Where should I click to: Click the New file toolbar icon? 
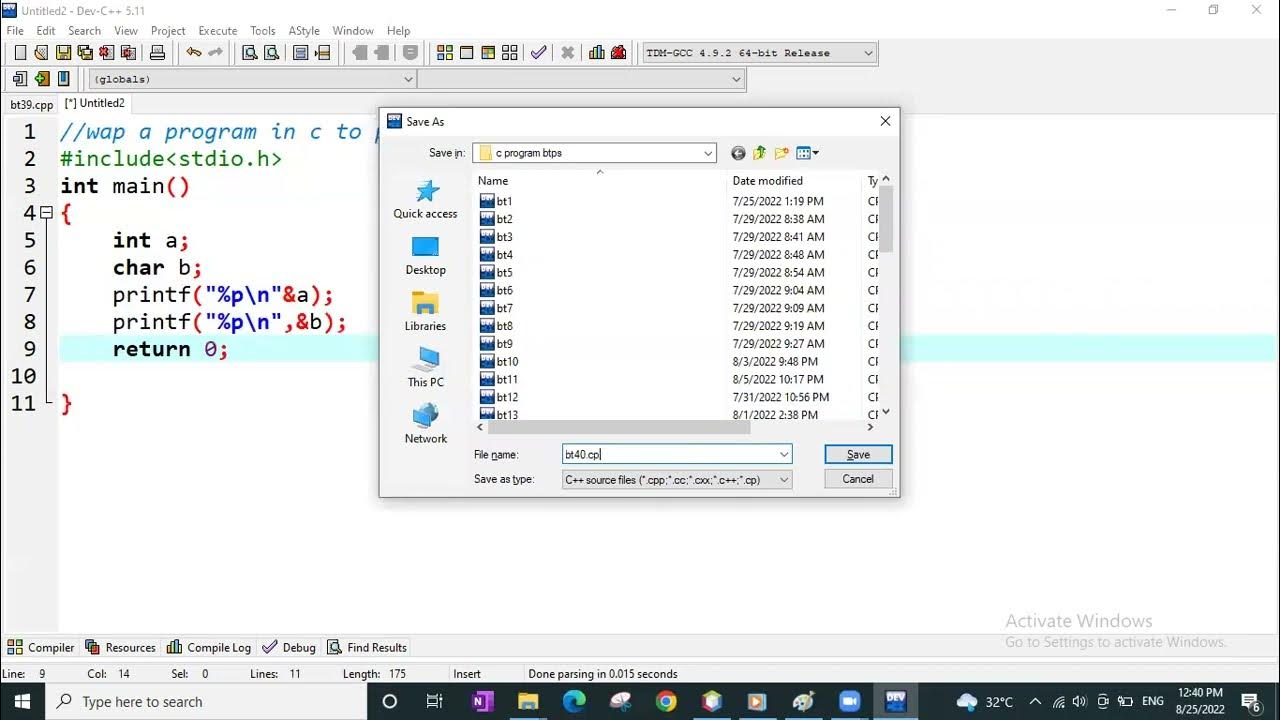[x=20, y=53]
